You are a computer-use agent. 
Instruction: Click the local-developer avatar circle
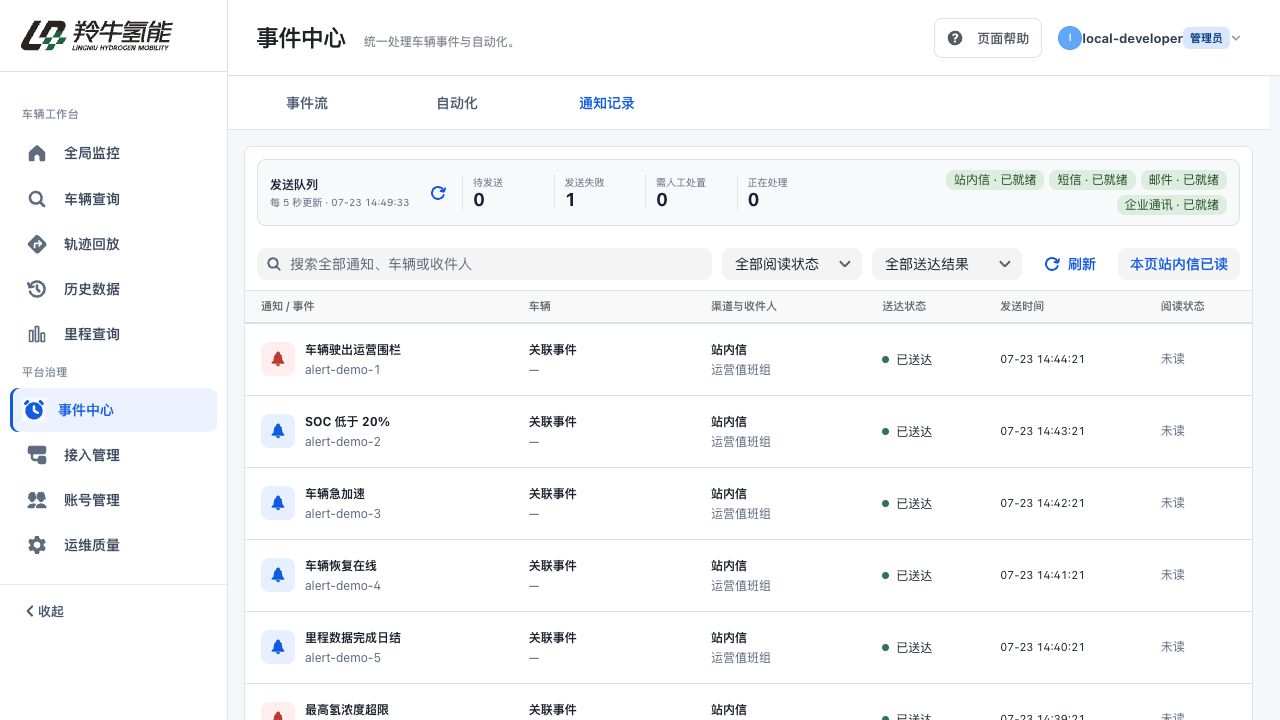pyautogui.click(x=1070, y=38)
